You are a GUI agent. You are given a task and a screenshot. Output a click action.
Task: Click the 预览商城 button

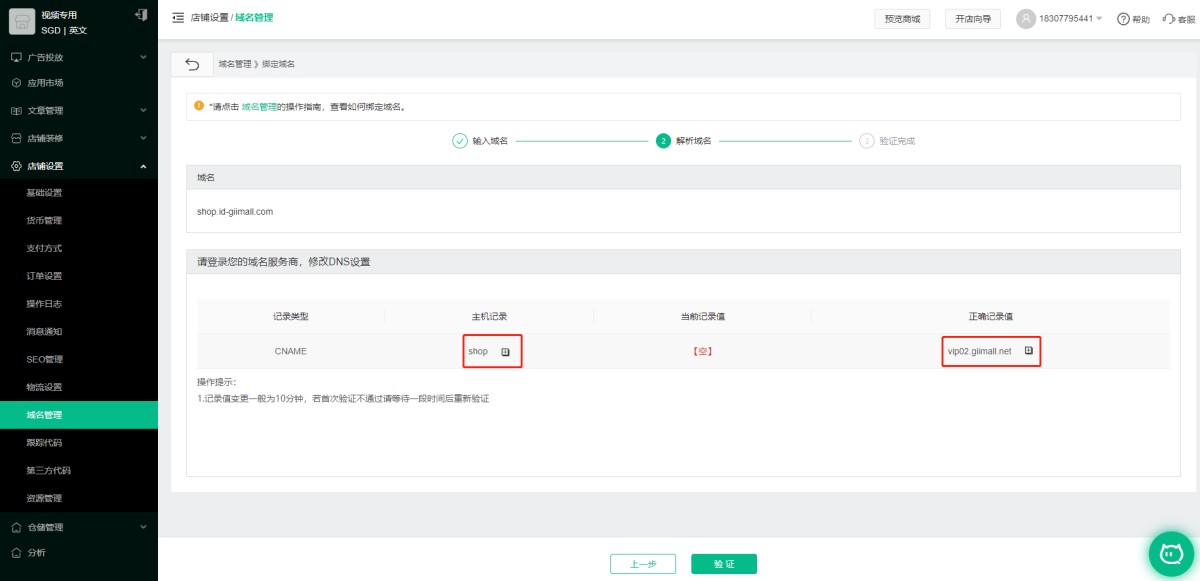[902, 19]
